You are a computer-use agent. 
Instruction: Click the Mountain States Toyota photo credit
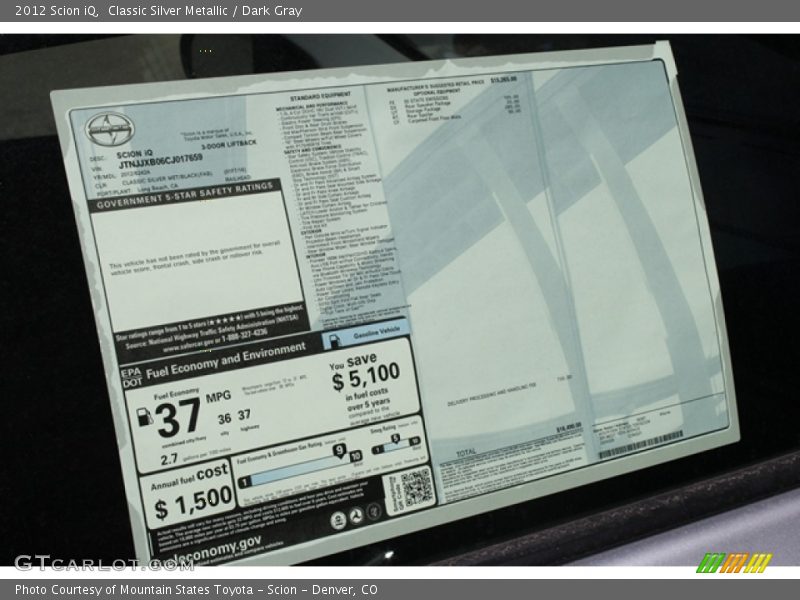(196, 590)
